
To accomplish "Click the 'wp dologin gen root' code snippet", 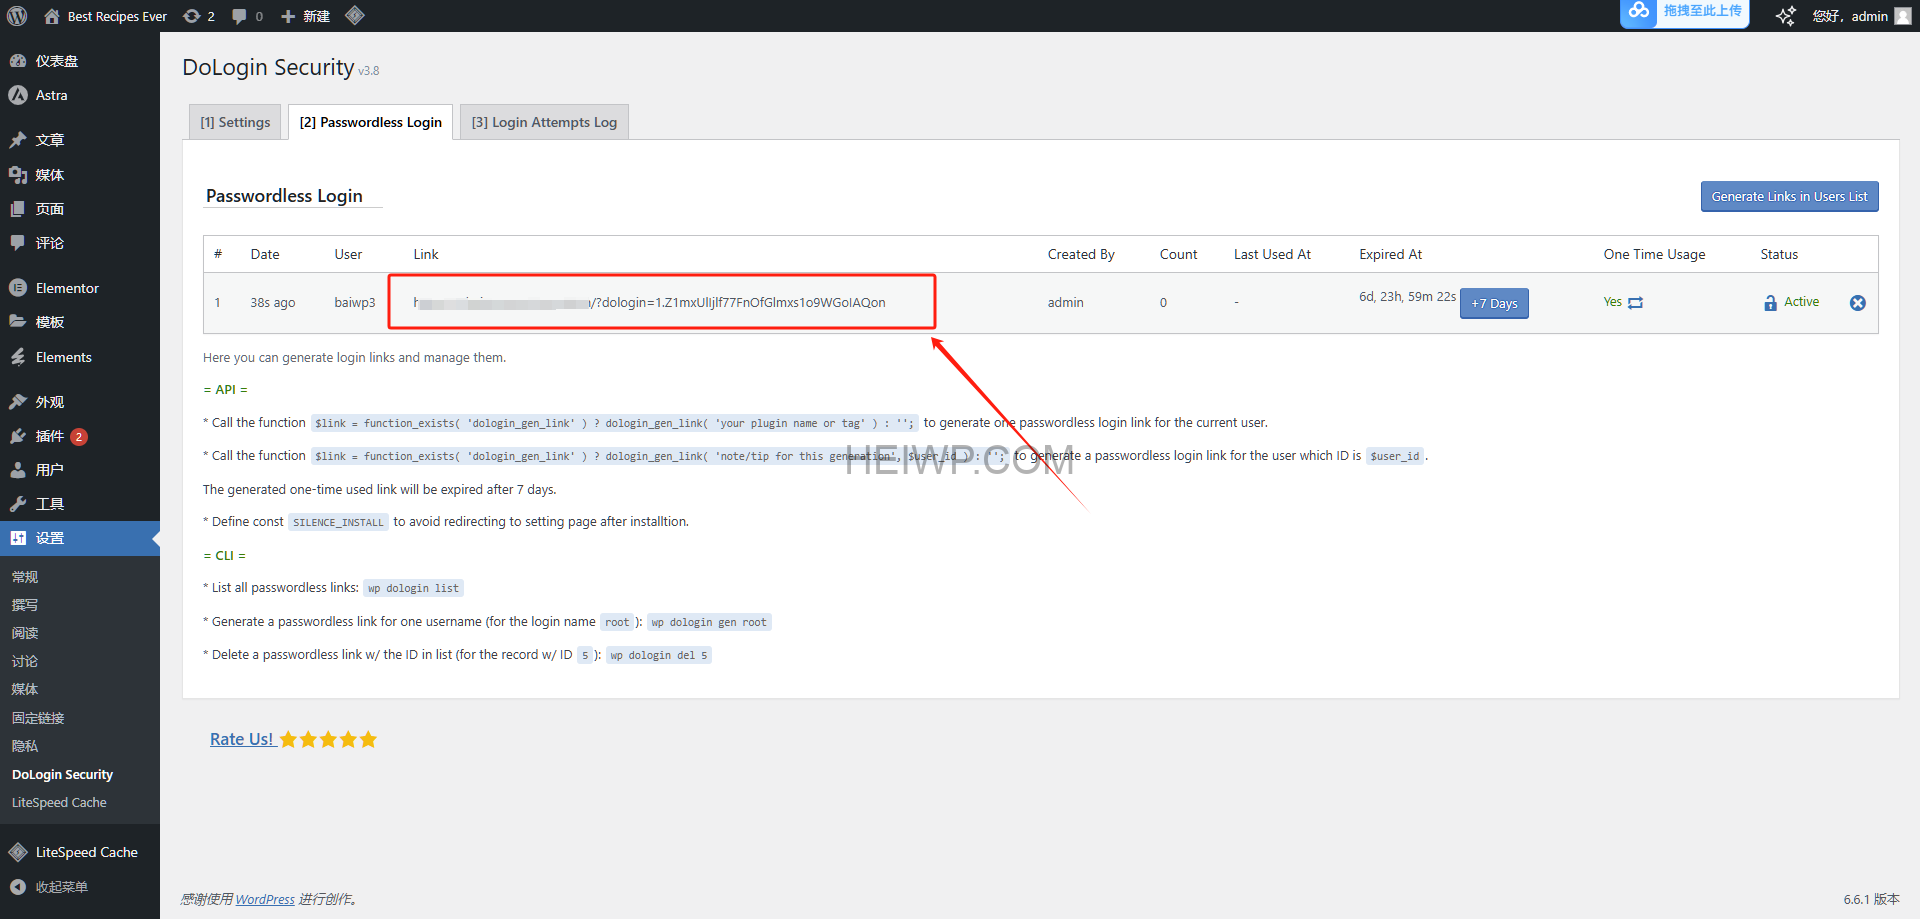I will coord(709,622).
